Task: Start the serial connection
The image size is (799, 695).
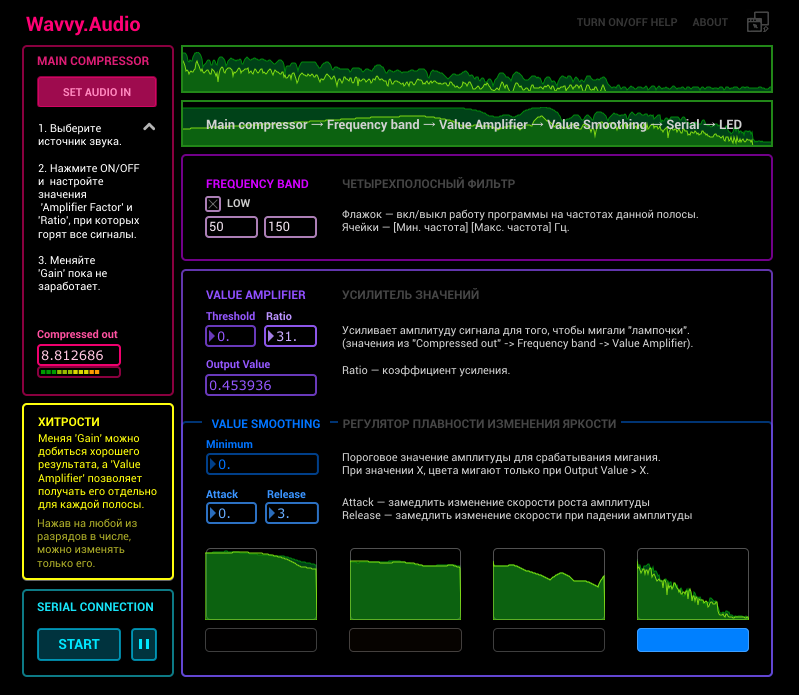Action: (x=79, y=644)
